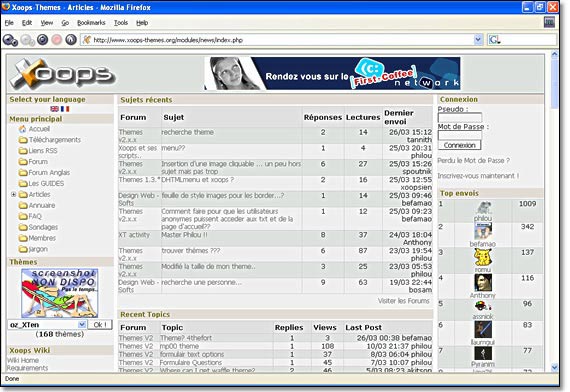Open the Les GUIDES menu link

click(46, 183)
